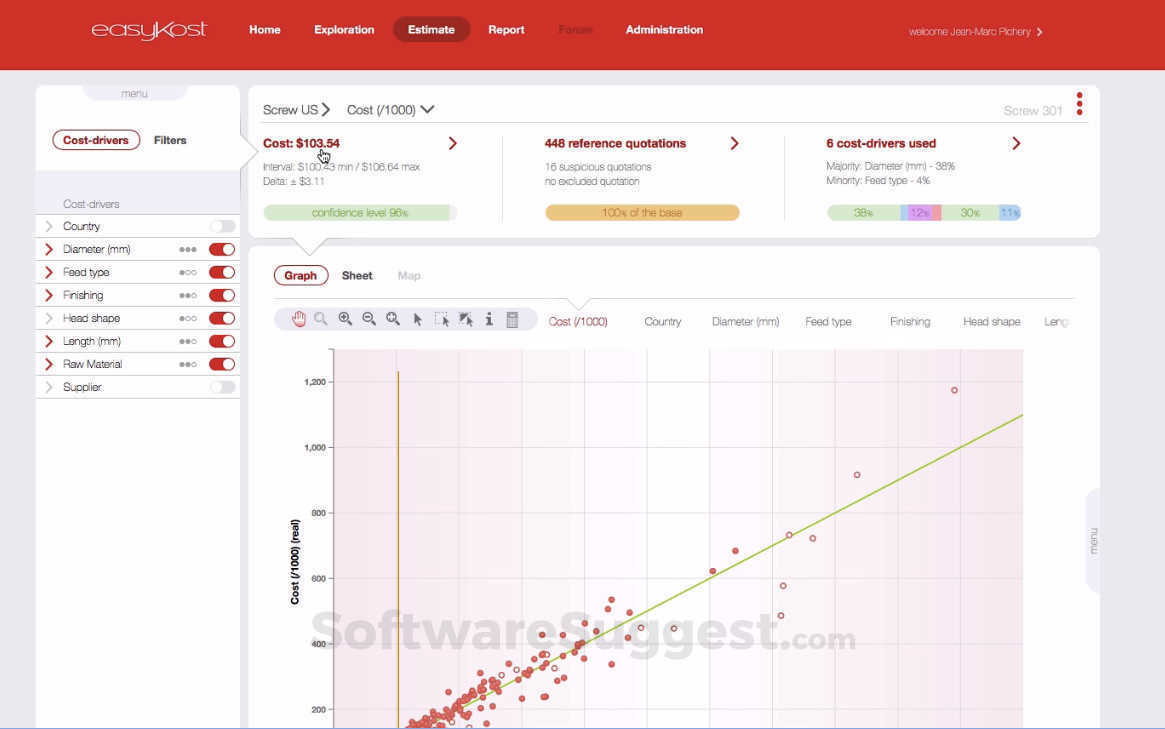
Task: Enable the Country cost-driver toggle
Action: click(222, 227)
